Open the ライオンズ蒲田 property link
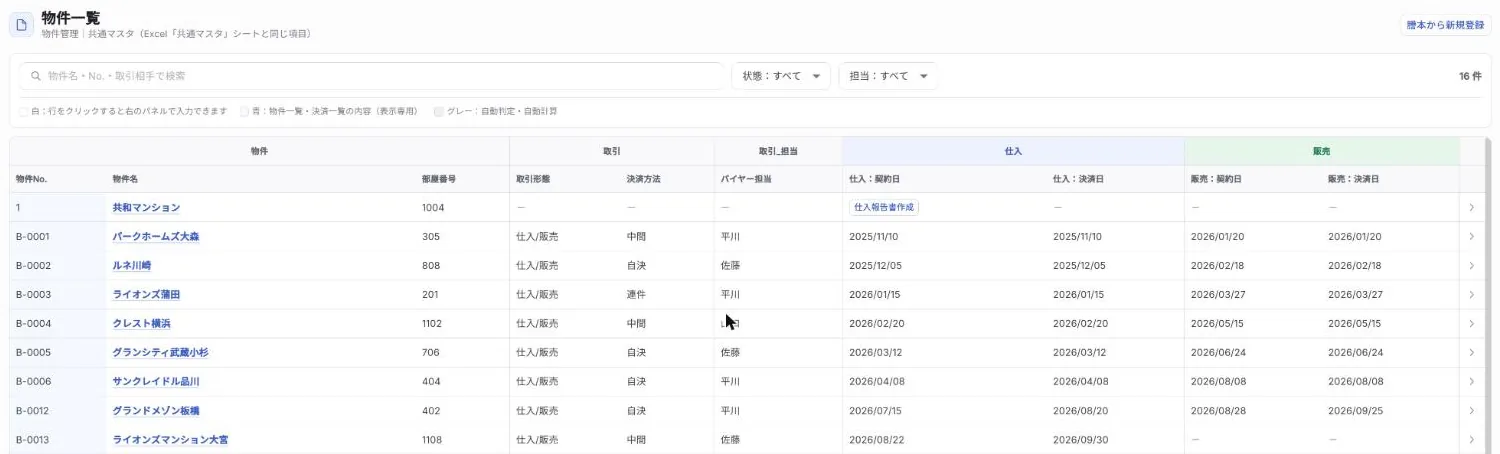Screen dimensions: 1500x454 (x=146, y=295)
